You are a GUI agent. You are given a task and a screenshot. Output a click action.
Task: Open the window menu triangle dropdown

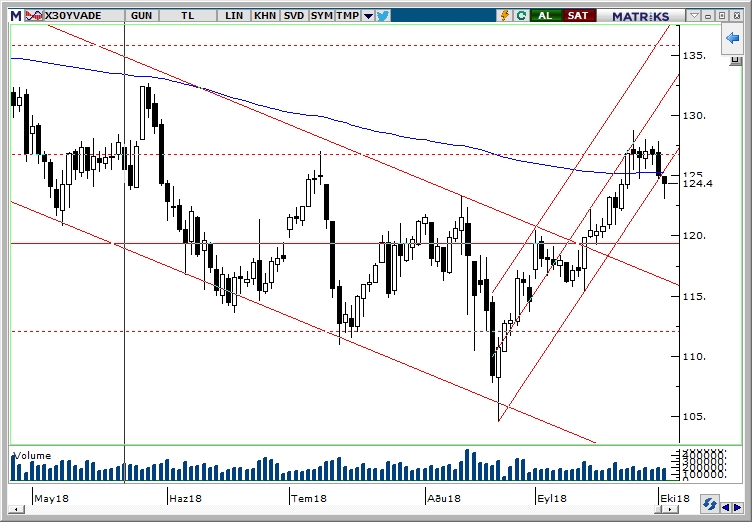click(x=694, y=16)
